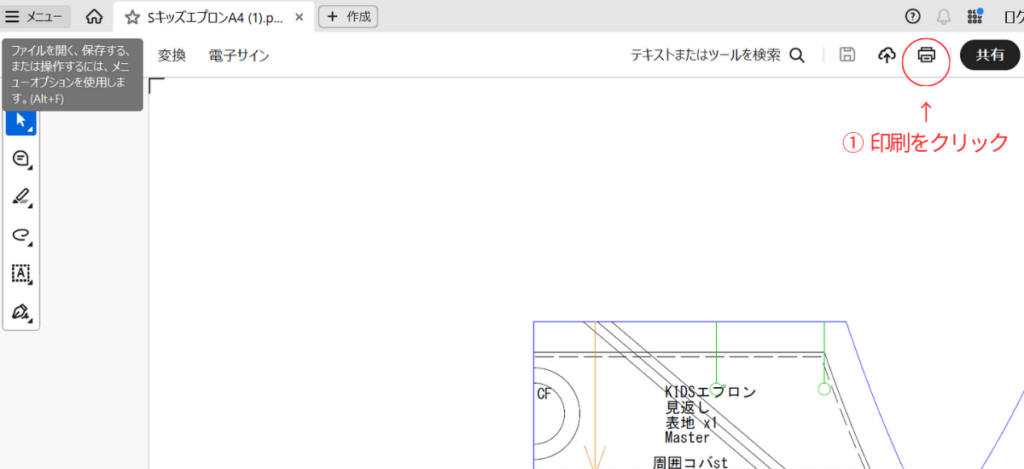Click the notifications bell icon
The width and height of the screenshot is (1024, 469).
943,16
